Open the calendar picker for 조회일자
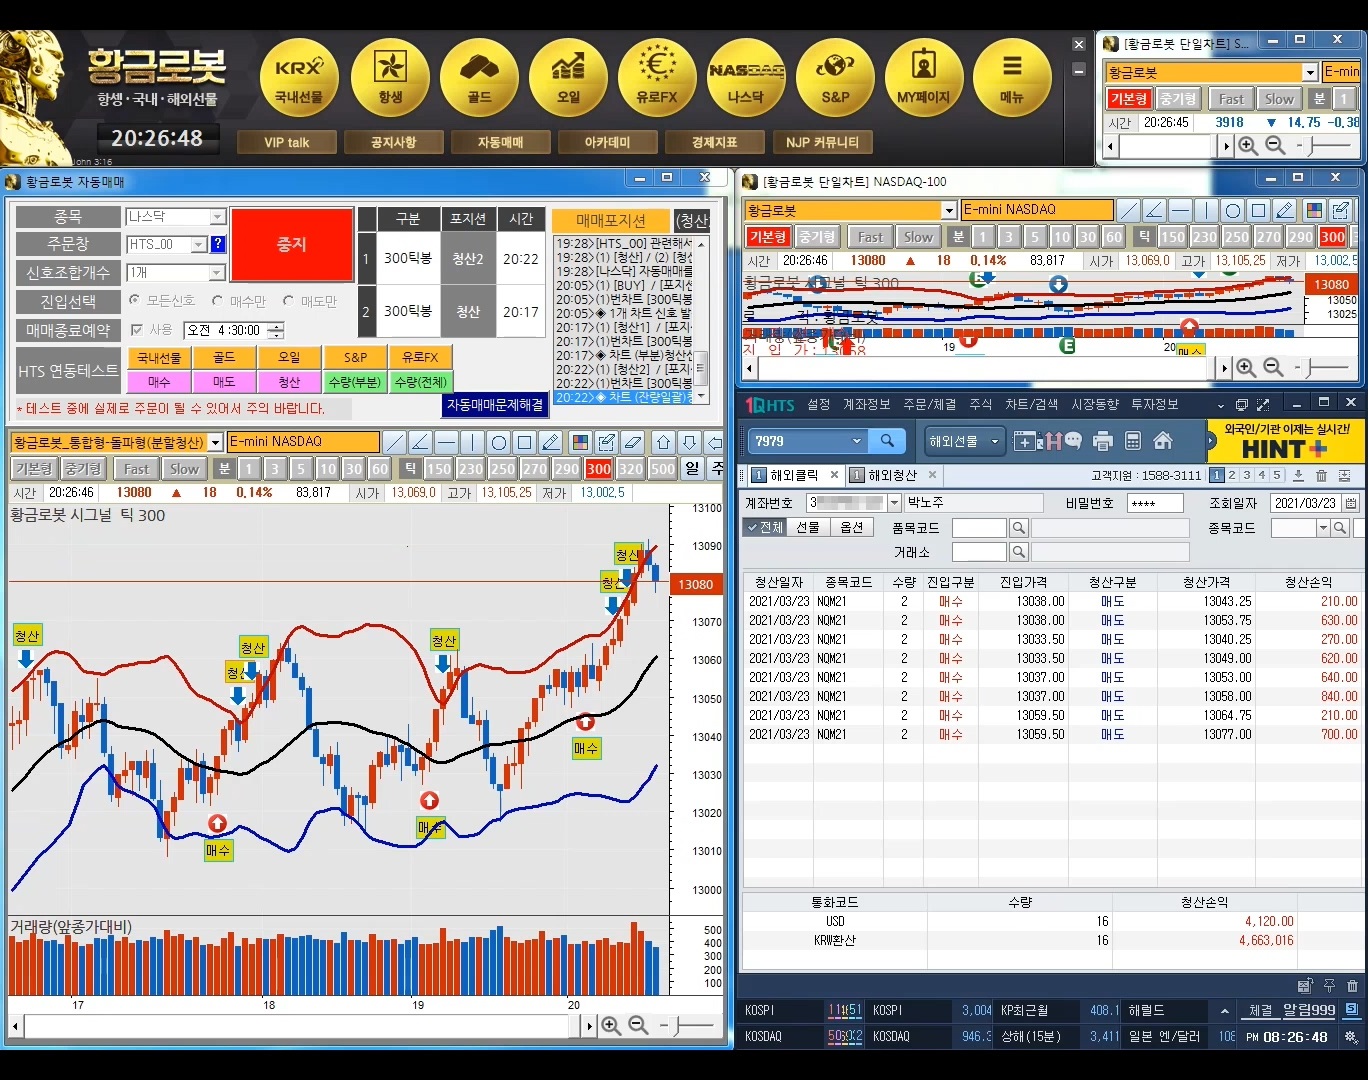The height and width of the screenshot is (1080, 1370). tap(1351, 503)
